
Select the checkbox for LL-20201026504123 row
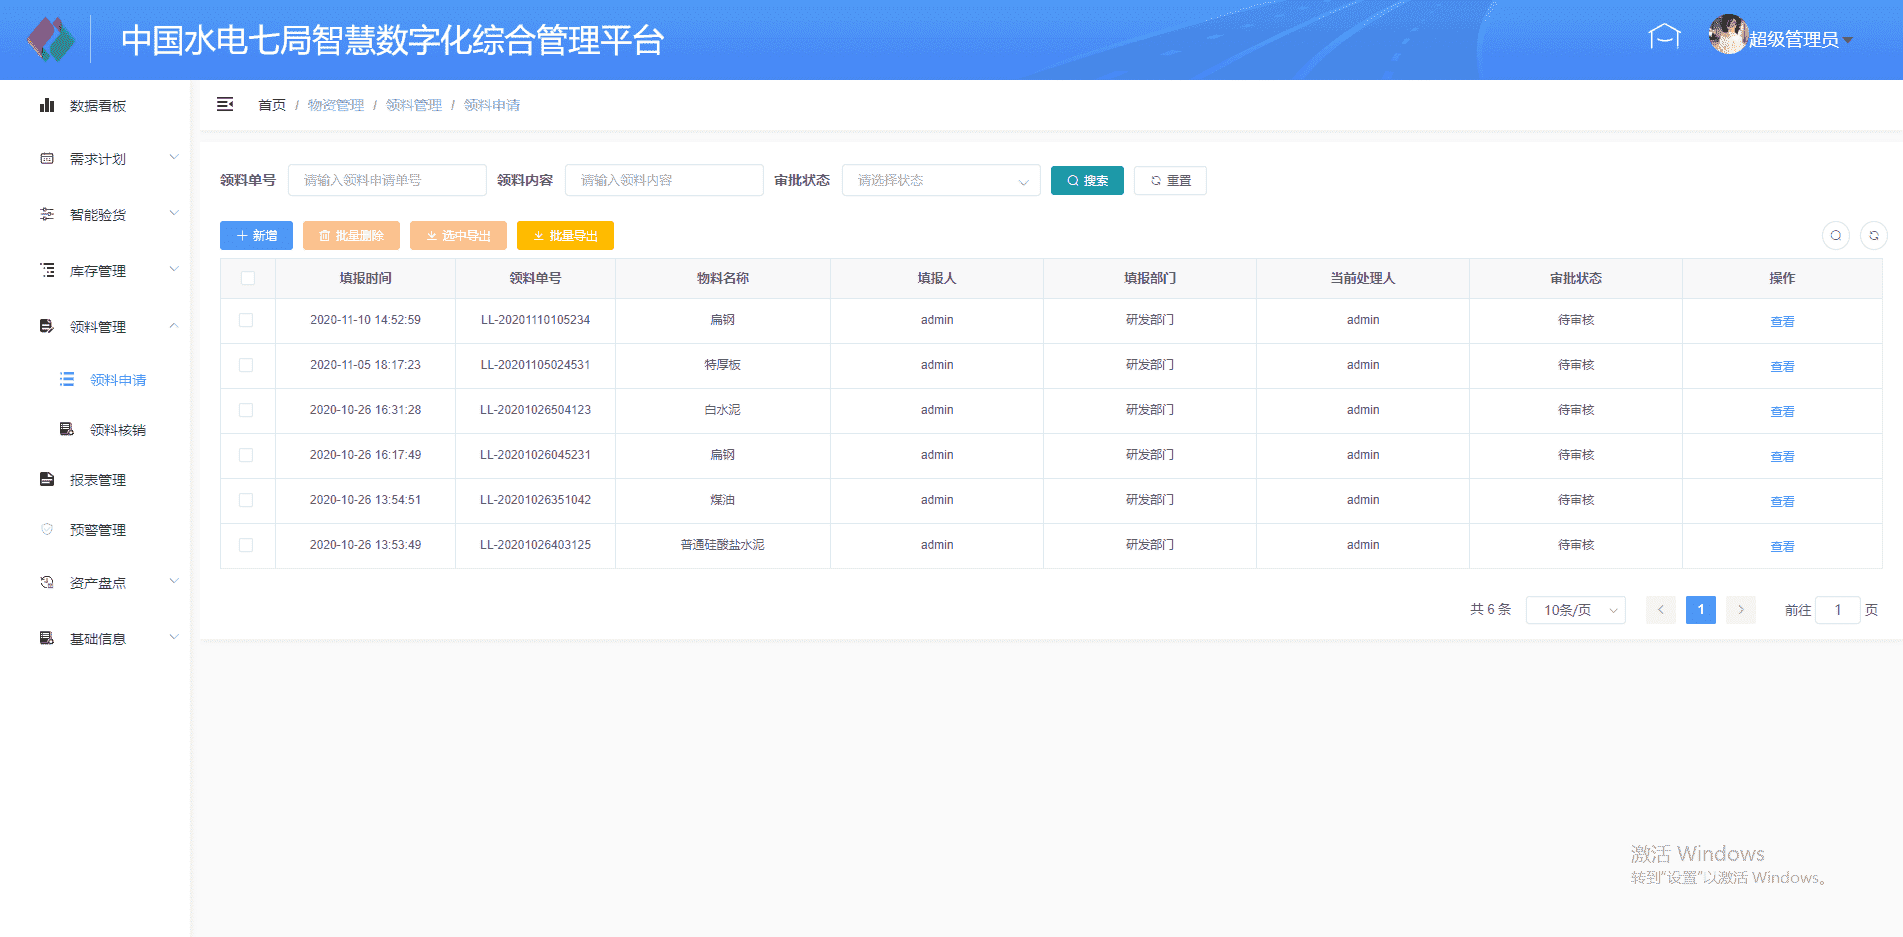click(246, 410)
